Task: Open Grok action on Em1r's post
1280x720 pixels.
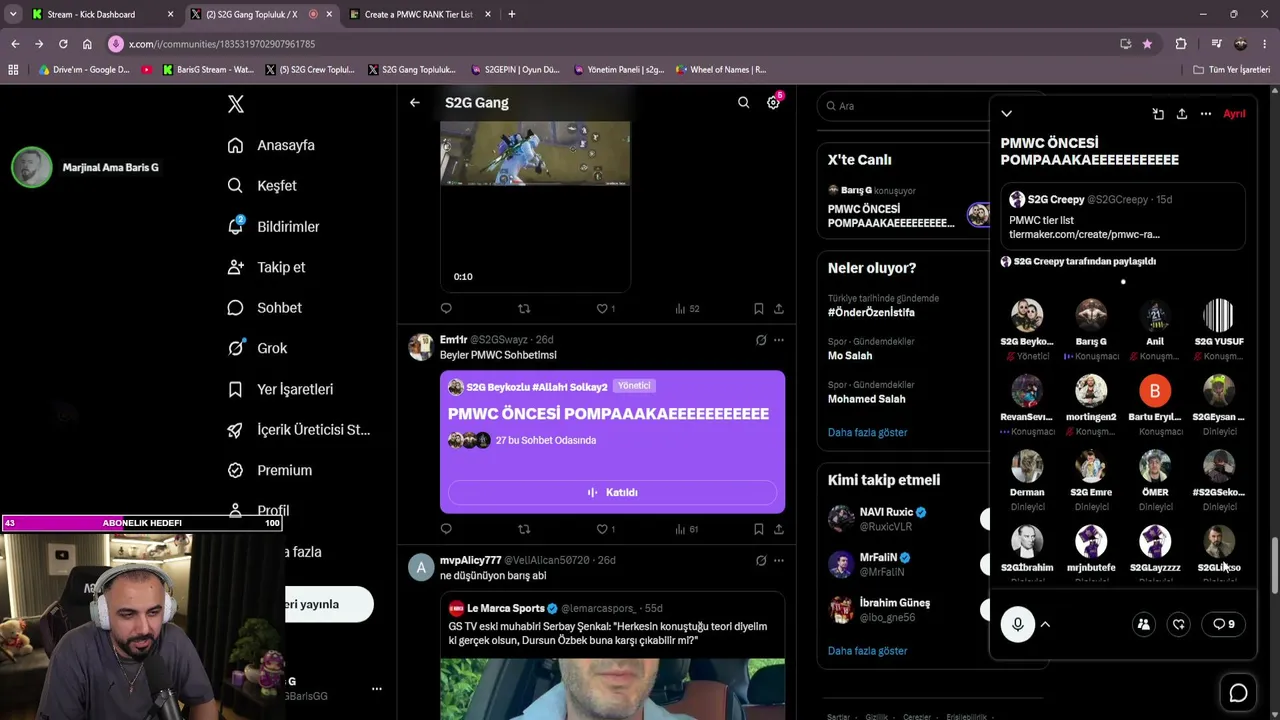Action: [x=761, y=340]
